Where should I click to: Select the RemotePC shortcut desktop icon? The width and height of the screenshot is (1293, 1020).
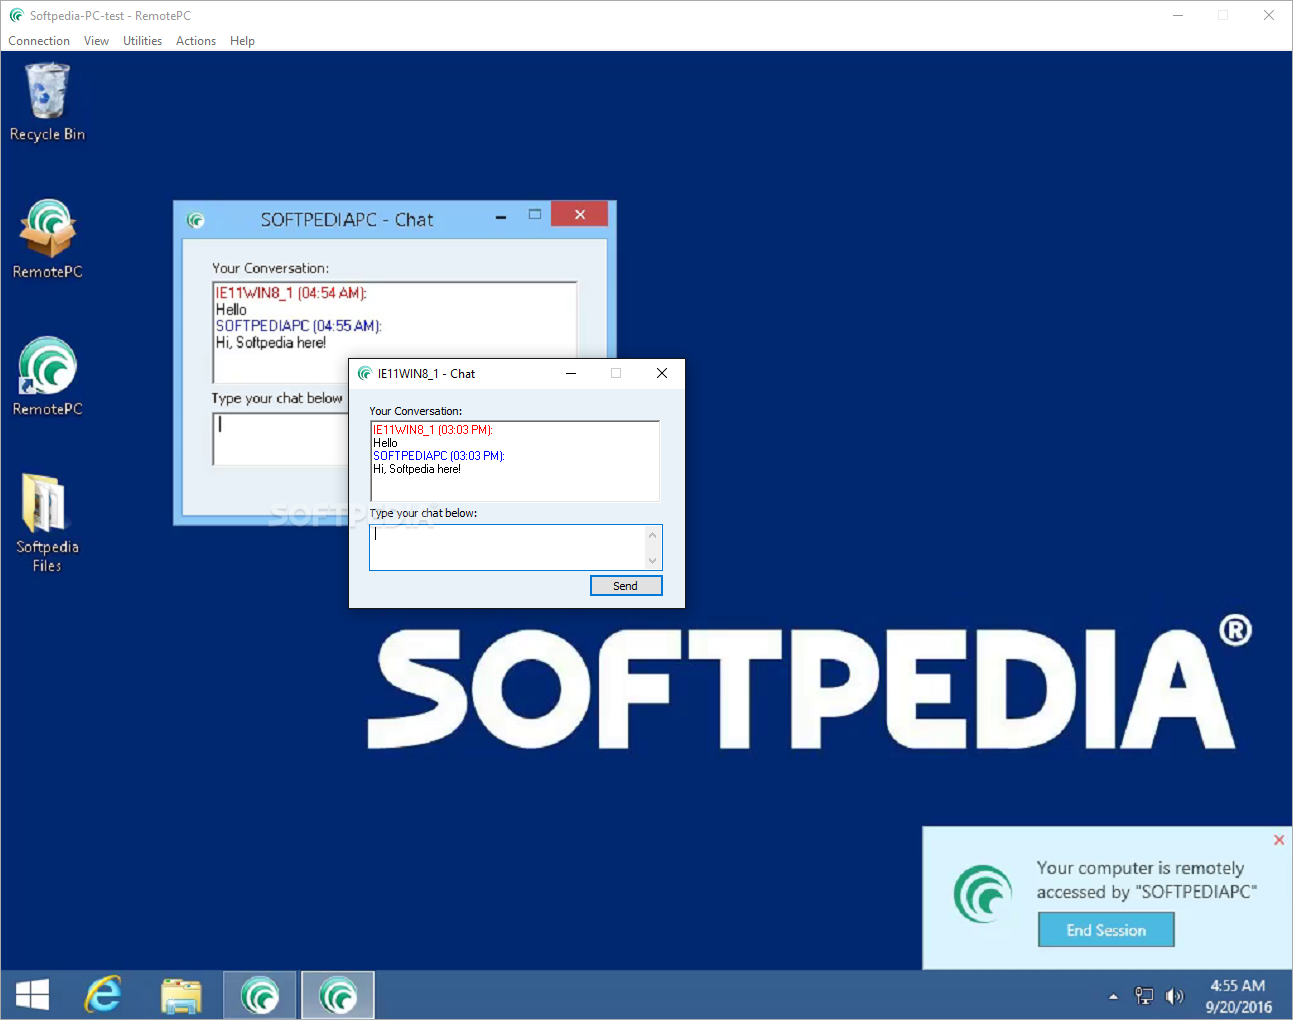tap(47, 376)
